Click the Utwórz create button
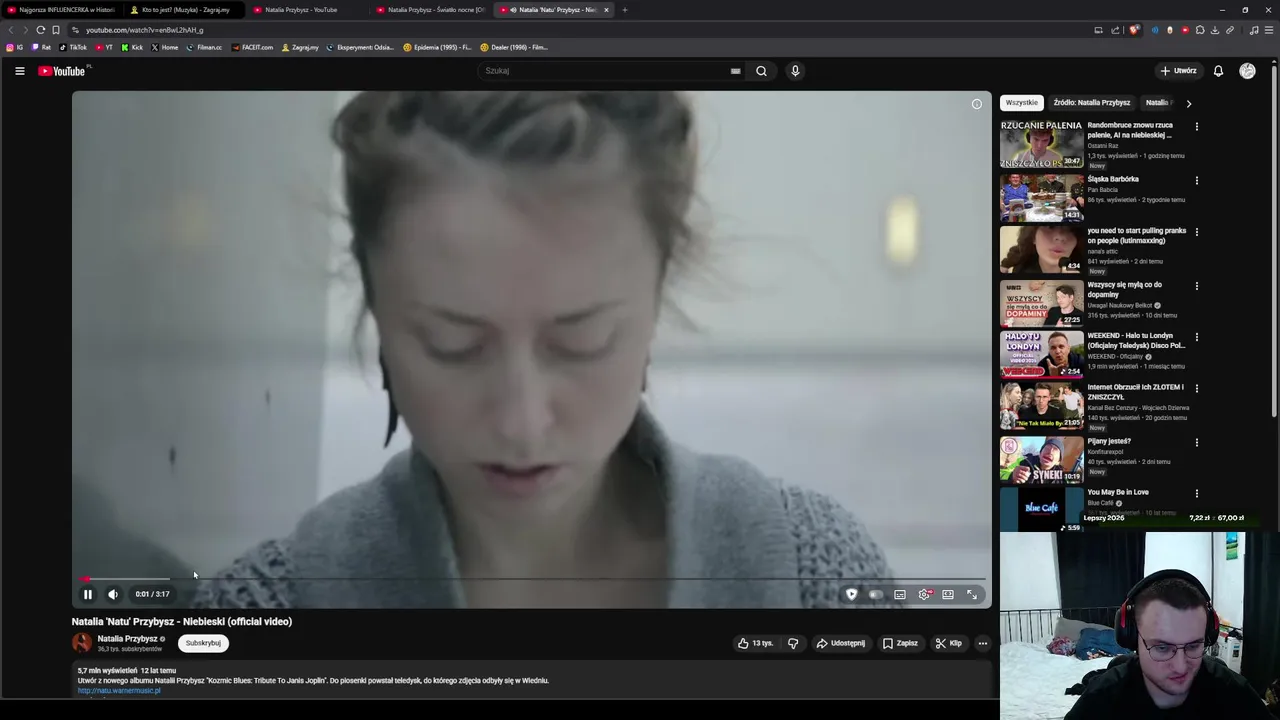The image size is (1280, 720). pyautogui.click(x=1178, y=71)
